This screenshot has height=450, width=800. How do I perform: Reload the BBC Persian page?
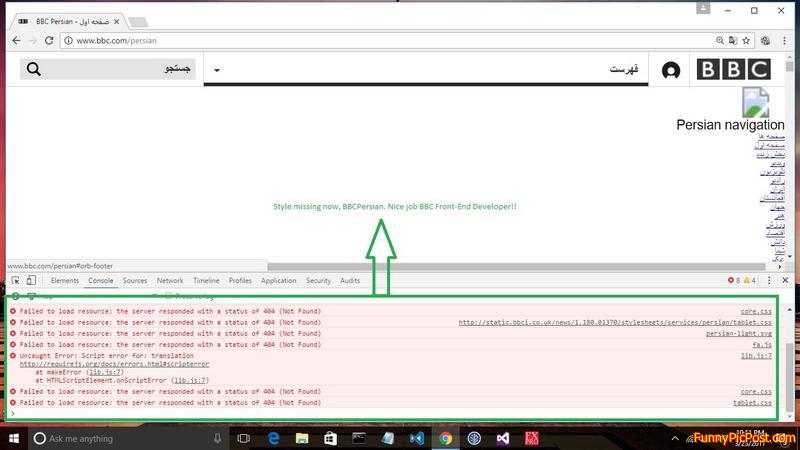click(x=49, y=40)
